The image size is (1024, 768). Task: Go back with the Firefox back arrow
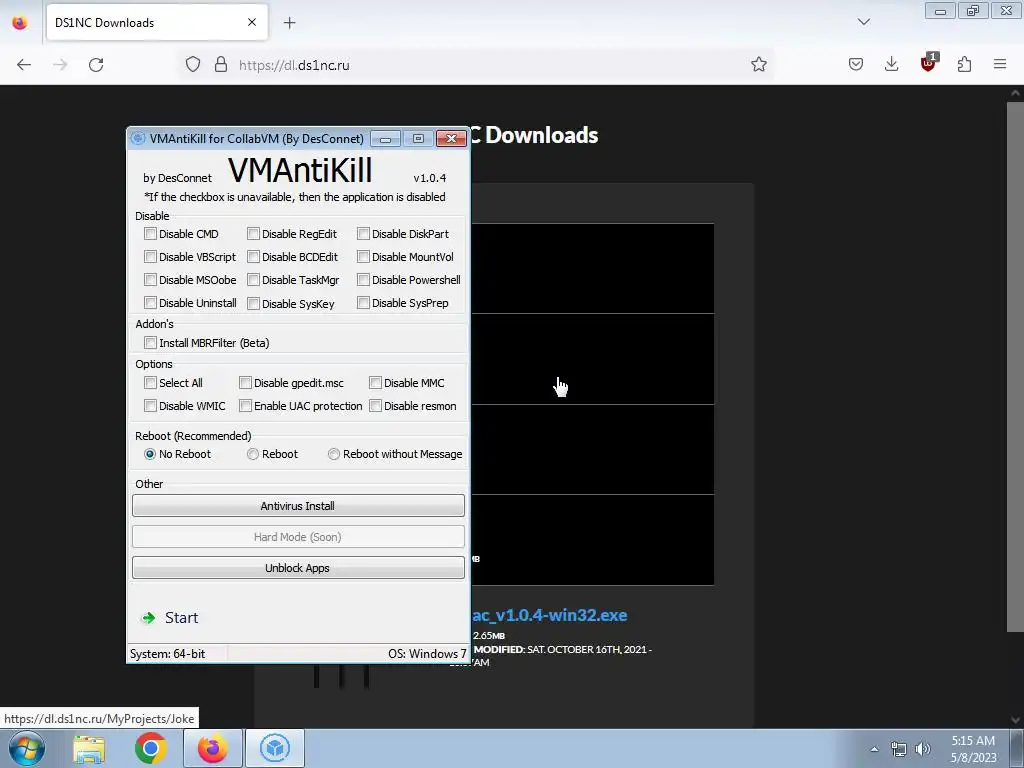click(x=24, y=65)
